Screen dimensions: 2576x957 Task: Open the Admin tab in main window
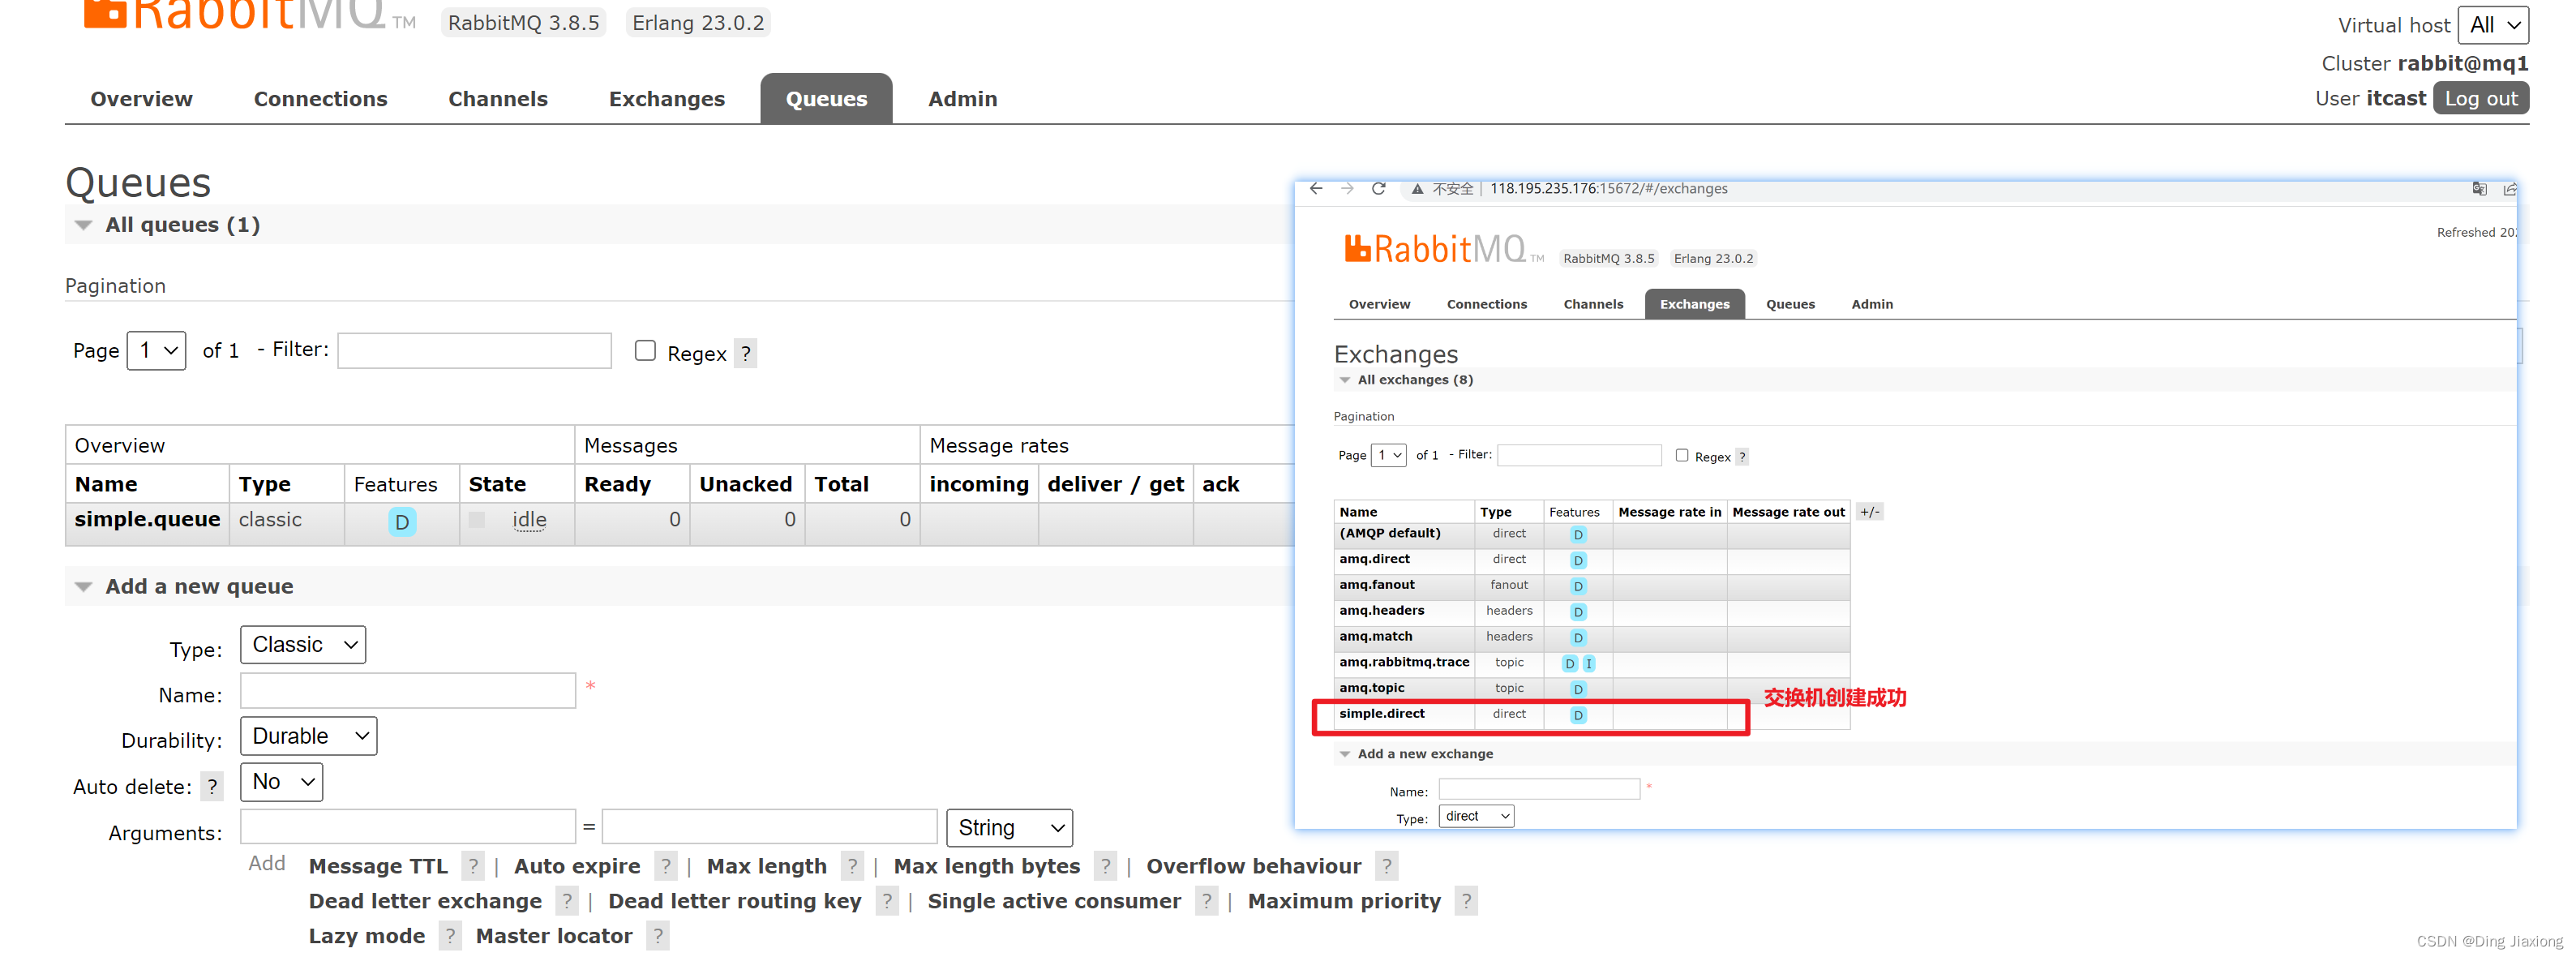pyautogui.click(x=962, y=99)
